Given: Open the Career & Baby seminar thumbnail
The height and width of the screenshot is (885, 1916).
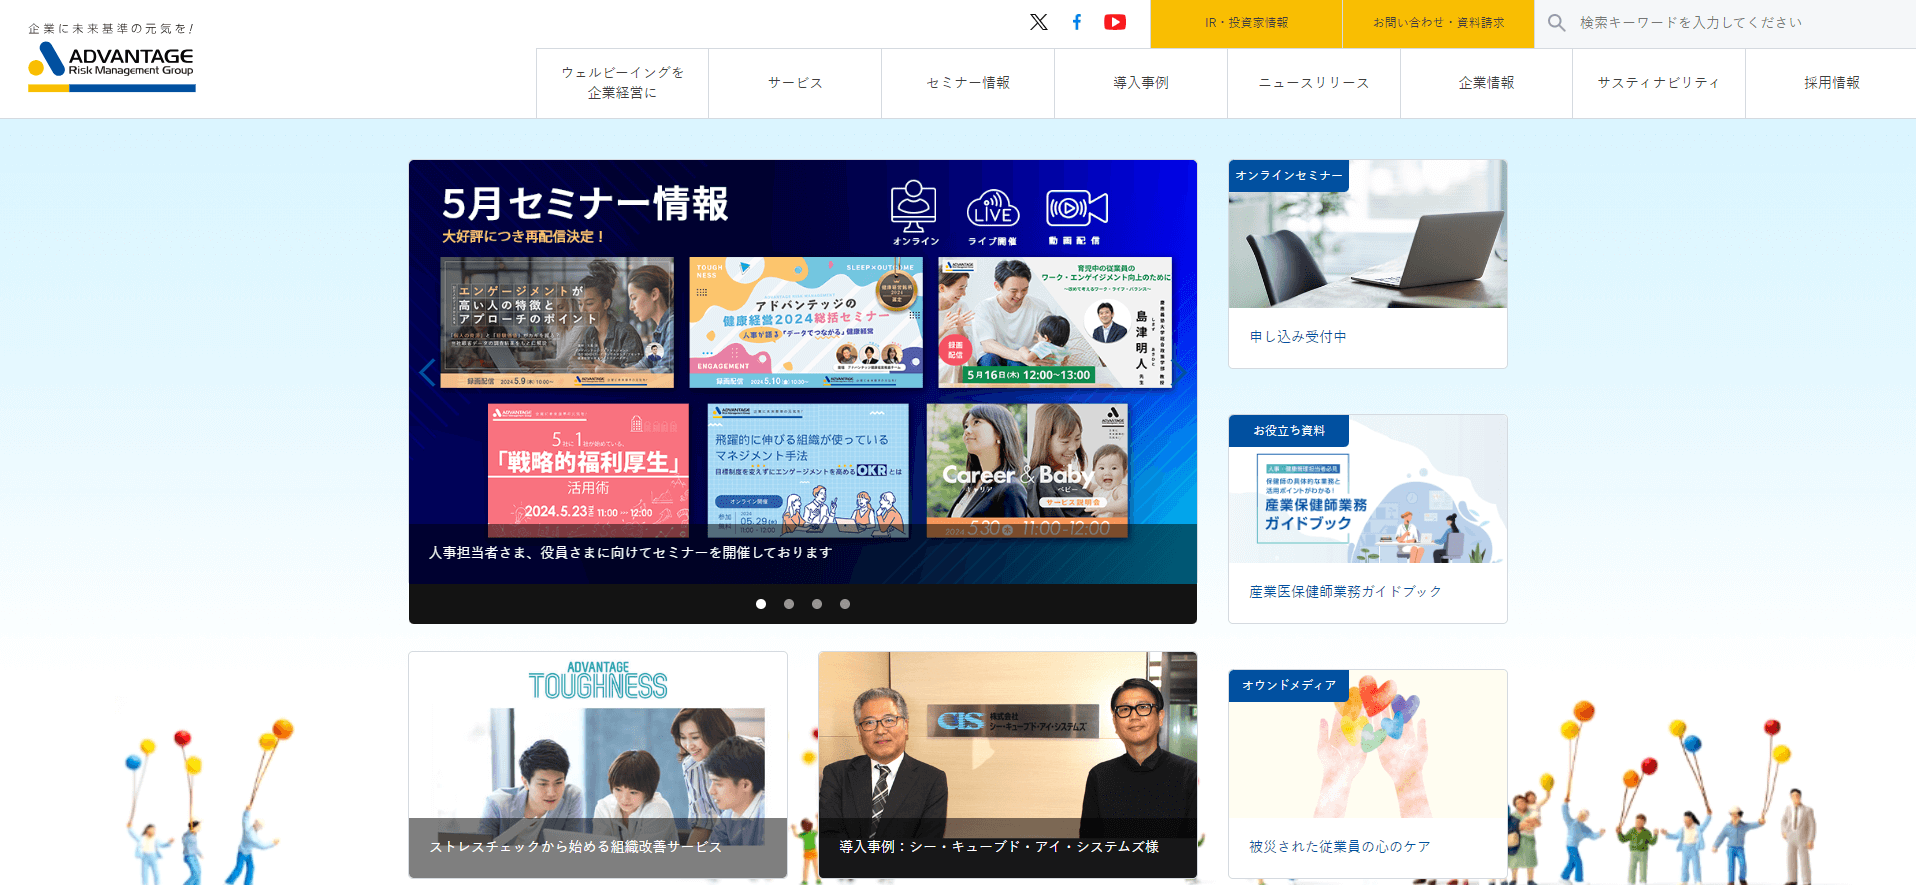Looking at the screenshot, I should (x=1027, y=470).
